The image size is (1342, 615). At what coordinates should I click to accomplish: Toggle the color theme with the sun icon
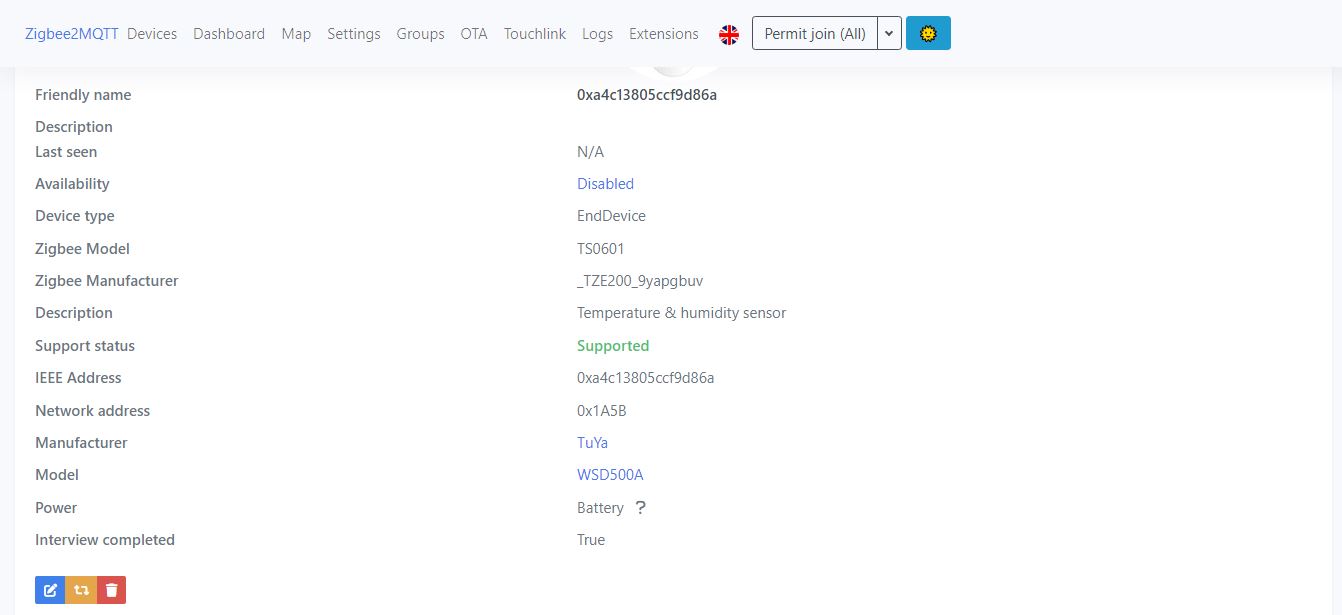pos(928,33)
